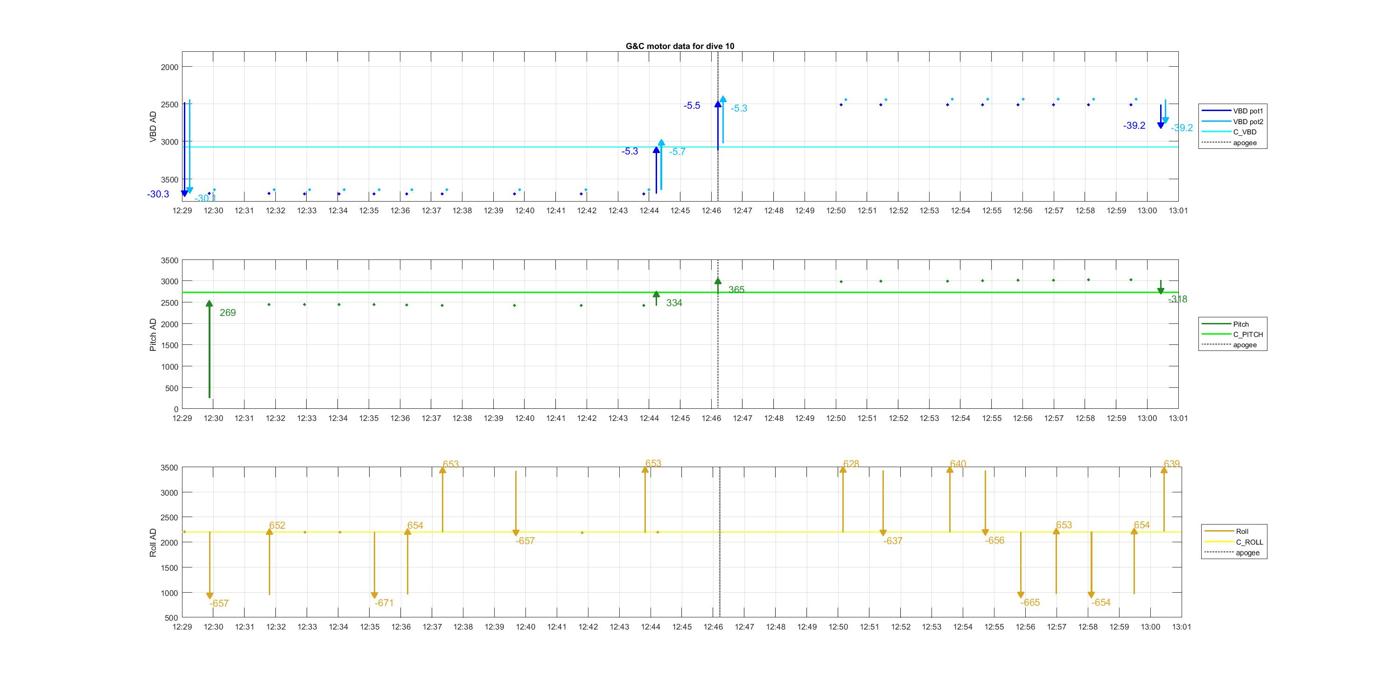This screenshot has width=1400, height=693.
Task: Click the '639' roll annotation
Action: click(x=1172, y=464)
